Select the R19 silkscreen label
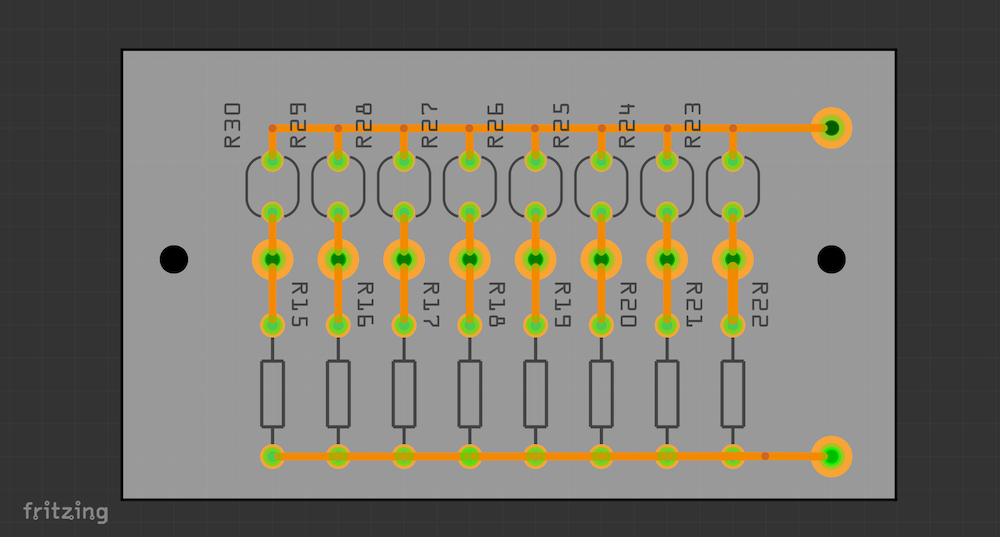 [x=562, y=304]
